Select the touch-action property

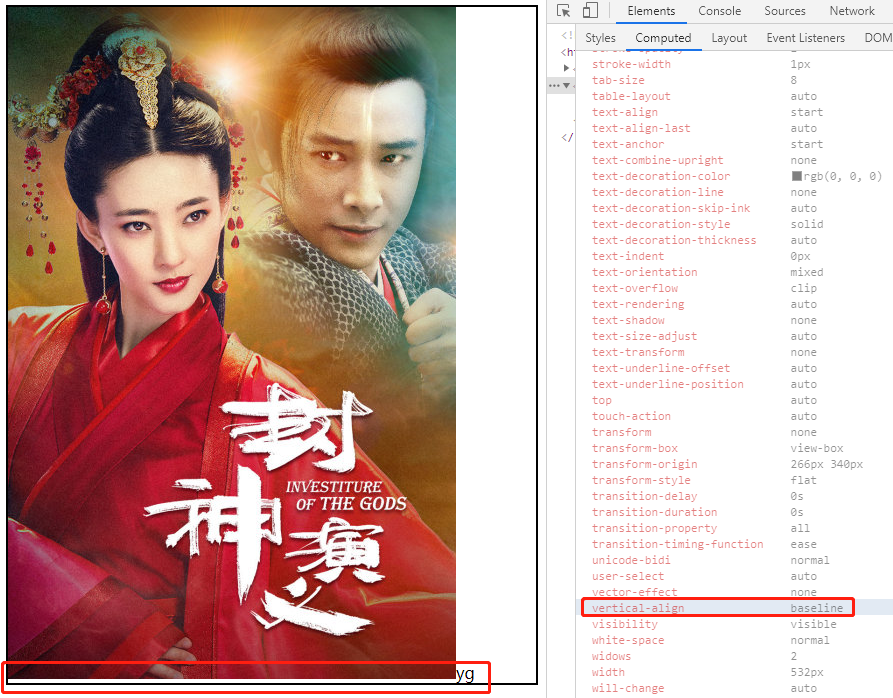[631, 416]
